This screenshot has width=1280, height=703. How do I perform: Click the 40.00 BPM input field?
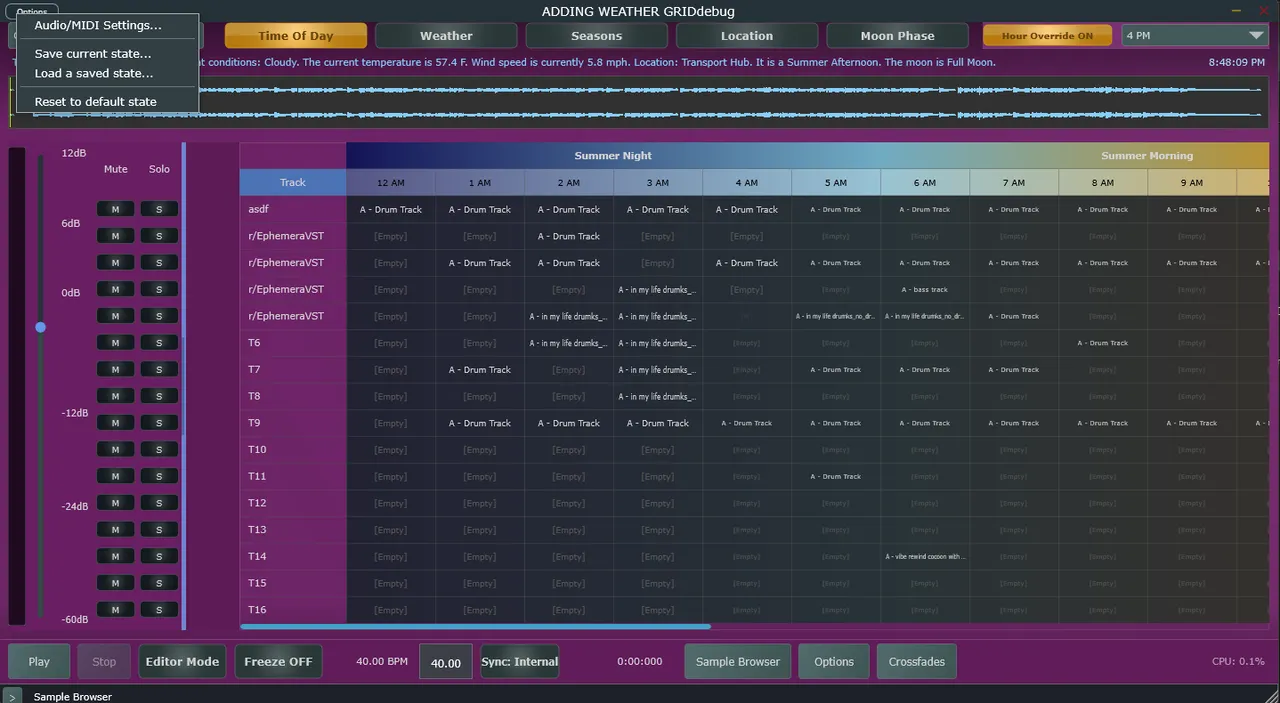click(445, 662)
